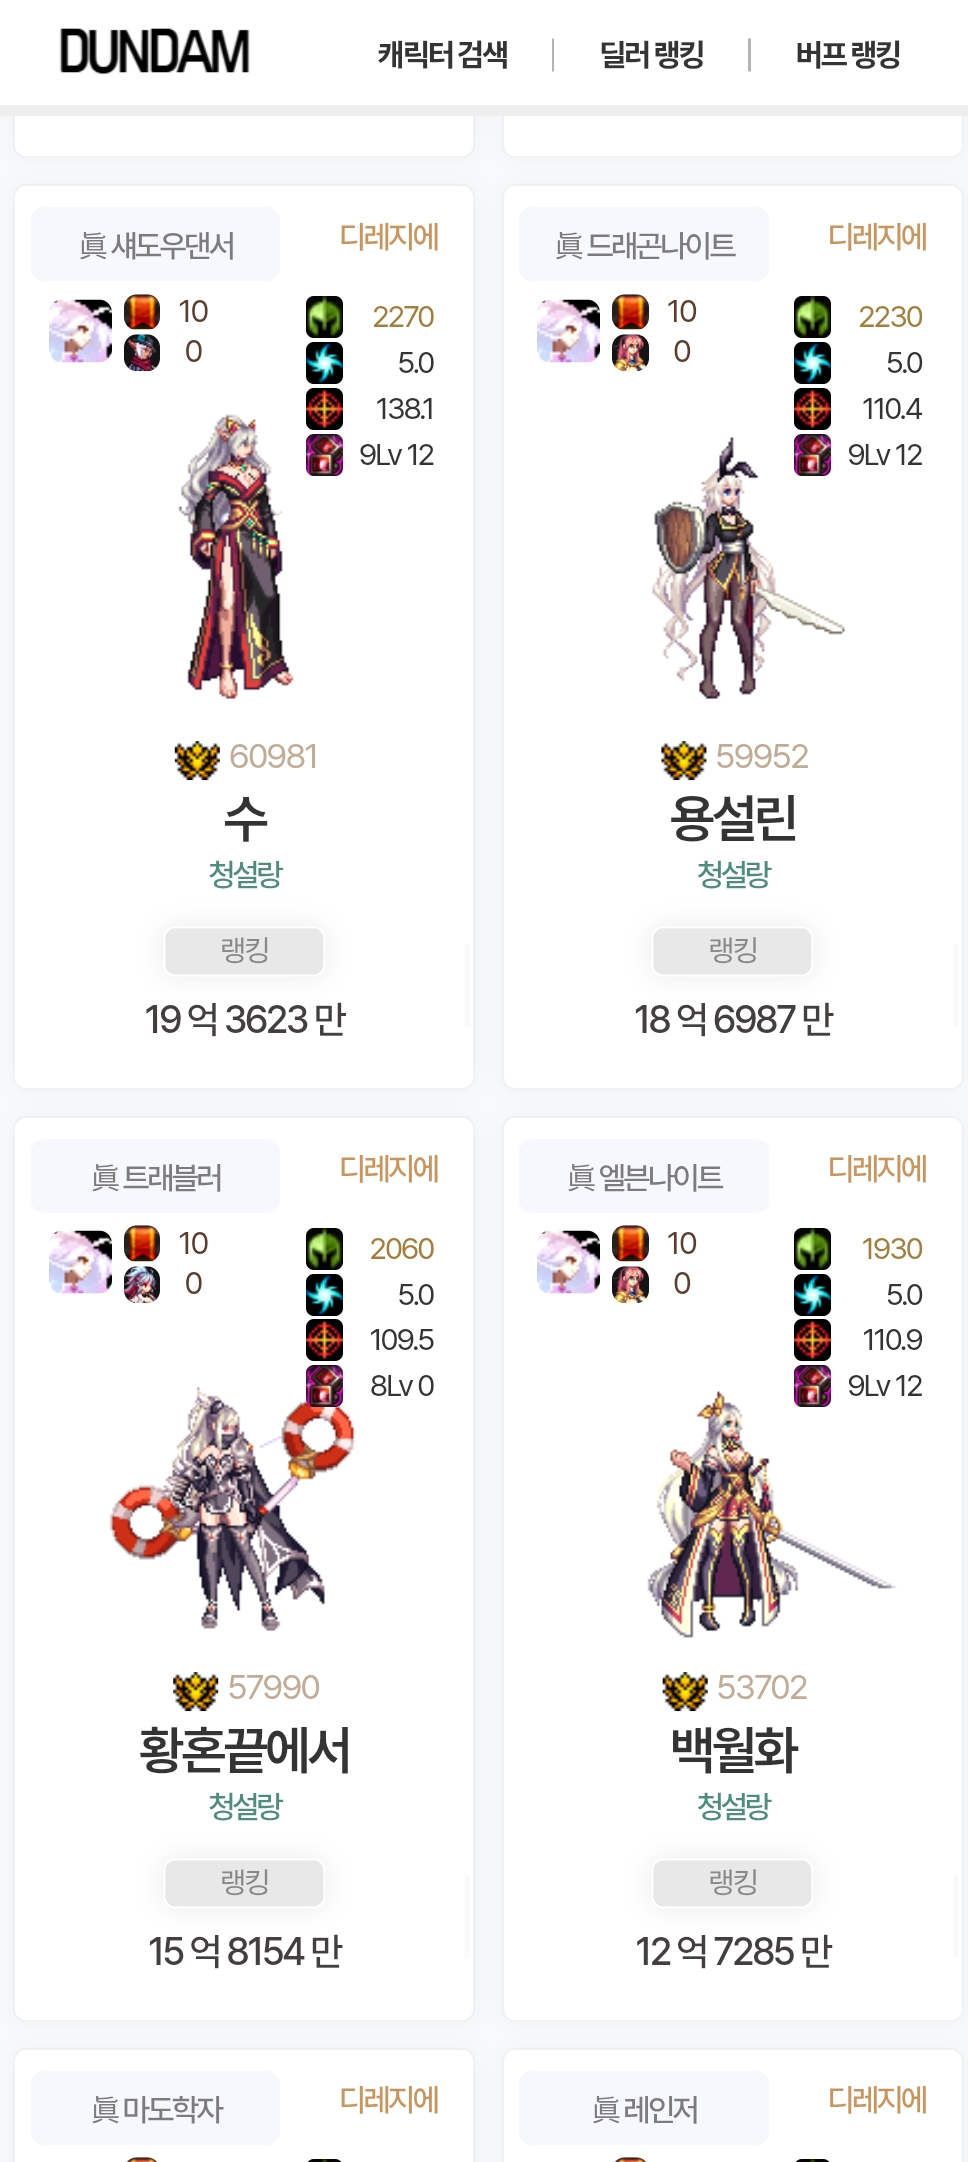Click the 용설린 character sprite

[740, 568]
